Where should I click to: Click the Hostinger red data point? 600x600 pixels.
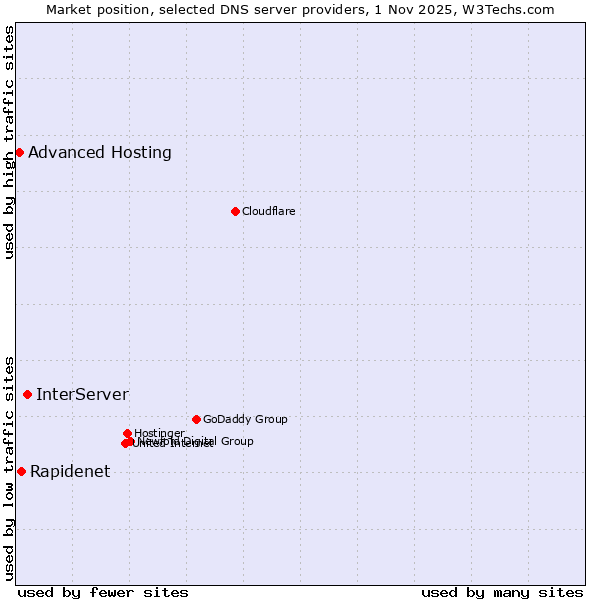[127, 433]
